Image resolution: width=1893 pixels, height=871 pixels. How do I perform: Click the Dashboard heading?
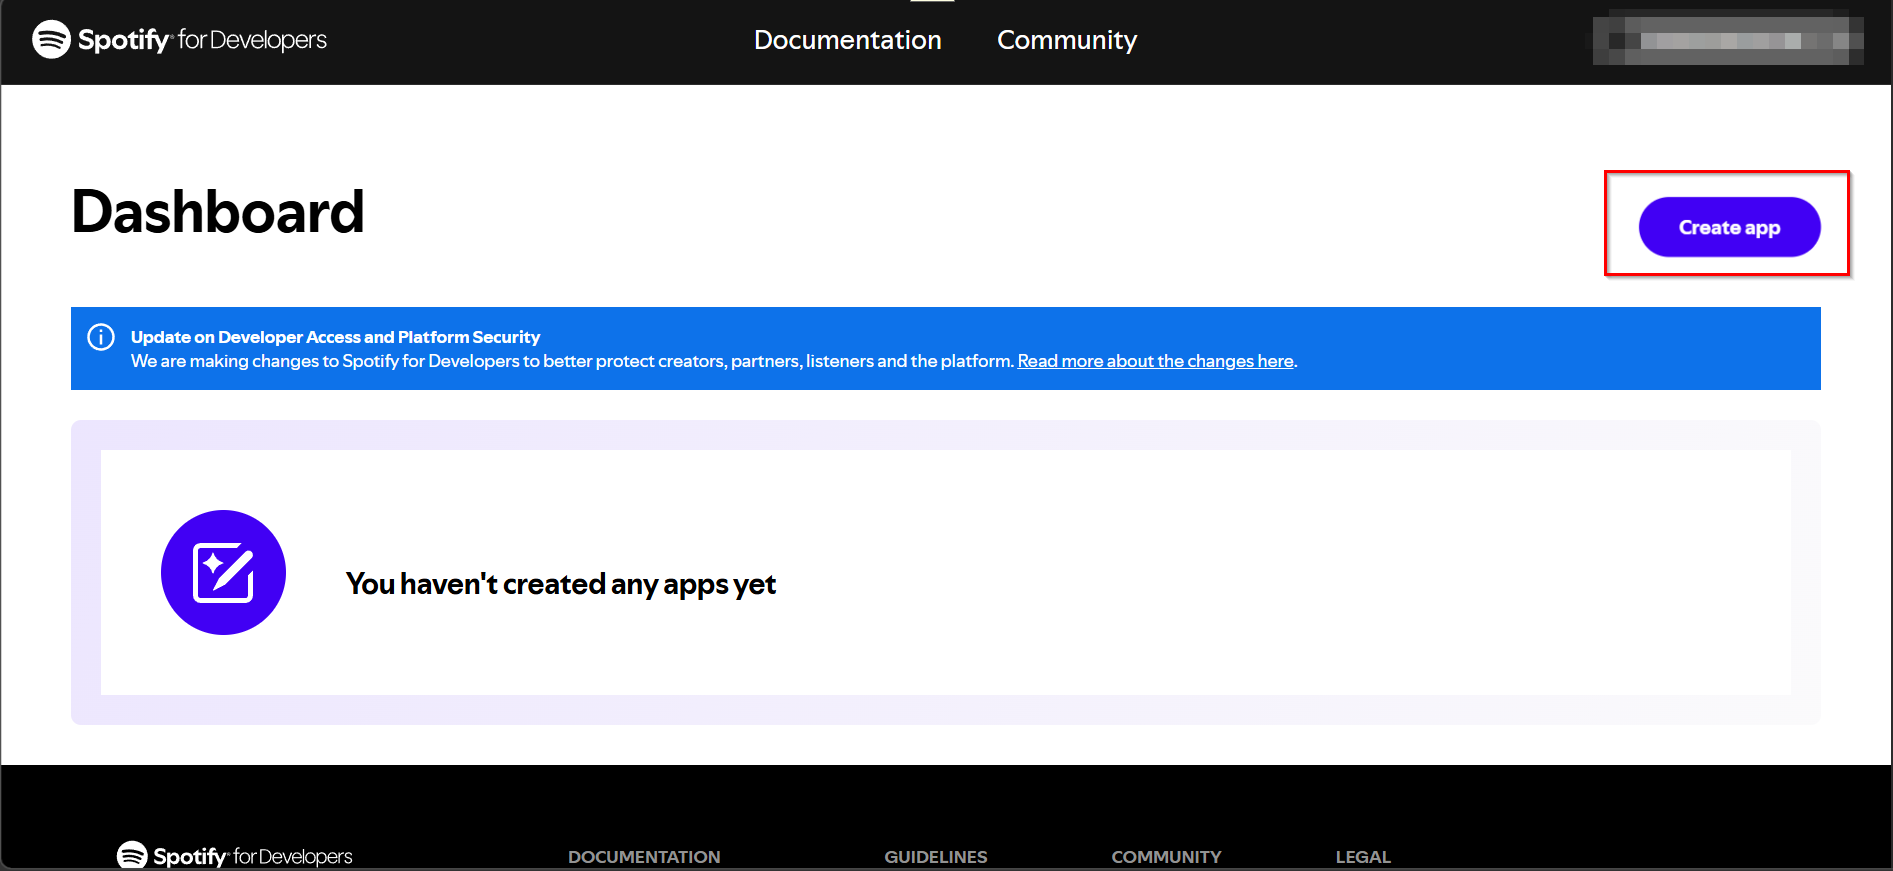tap(218, 212)
